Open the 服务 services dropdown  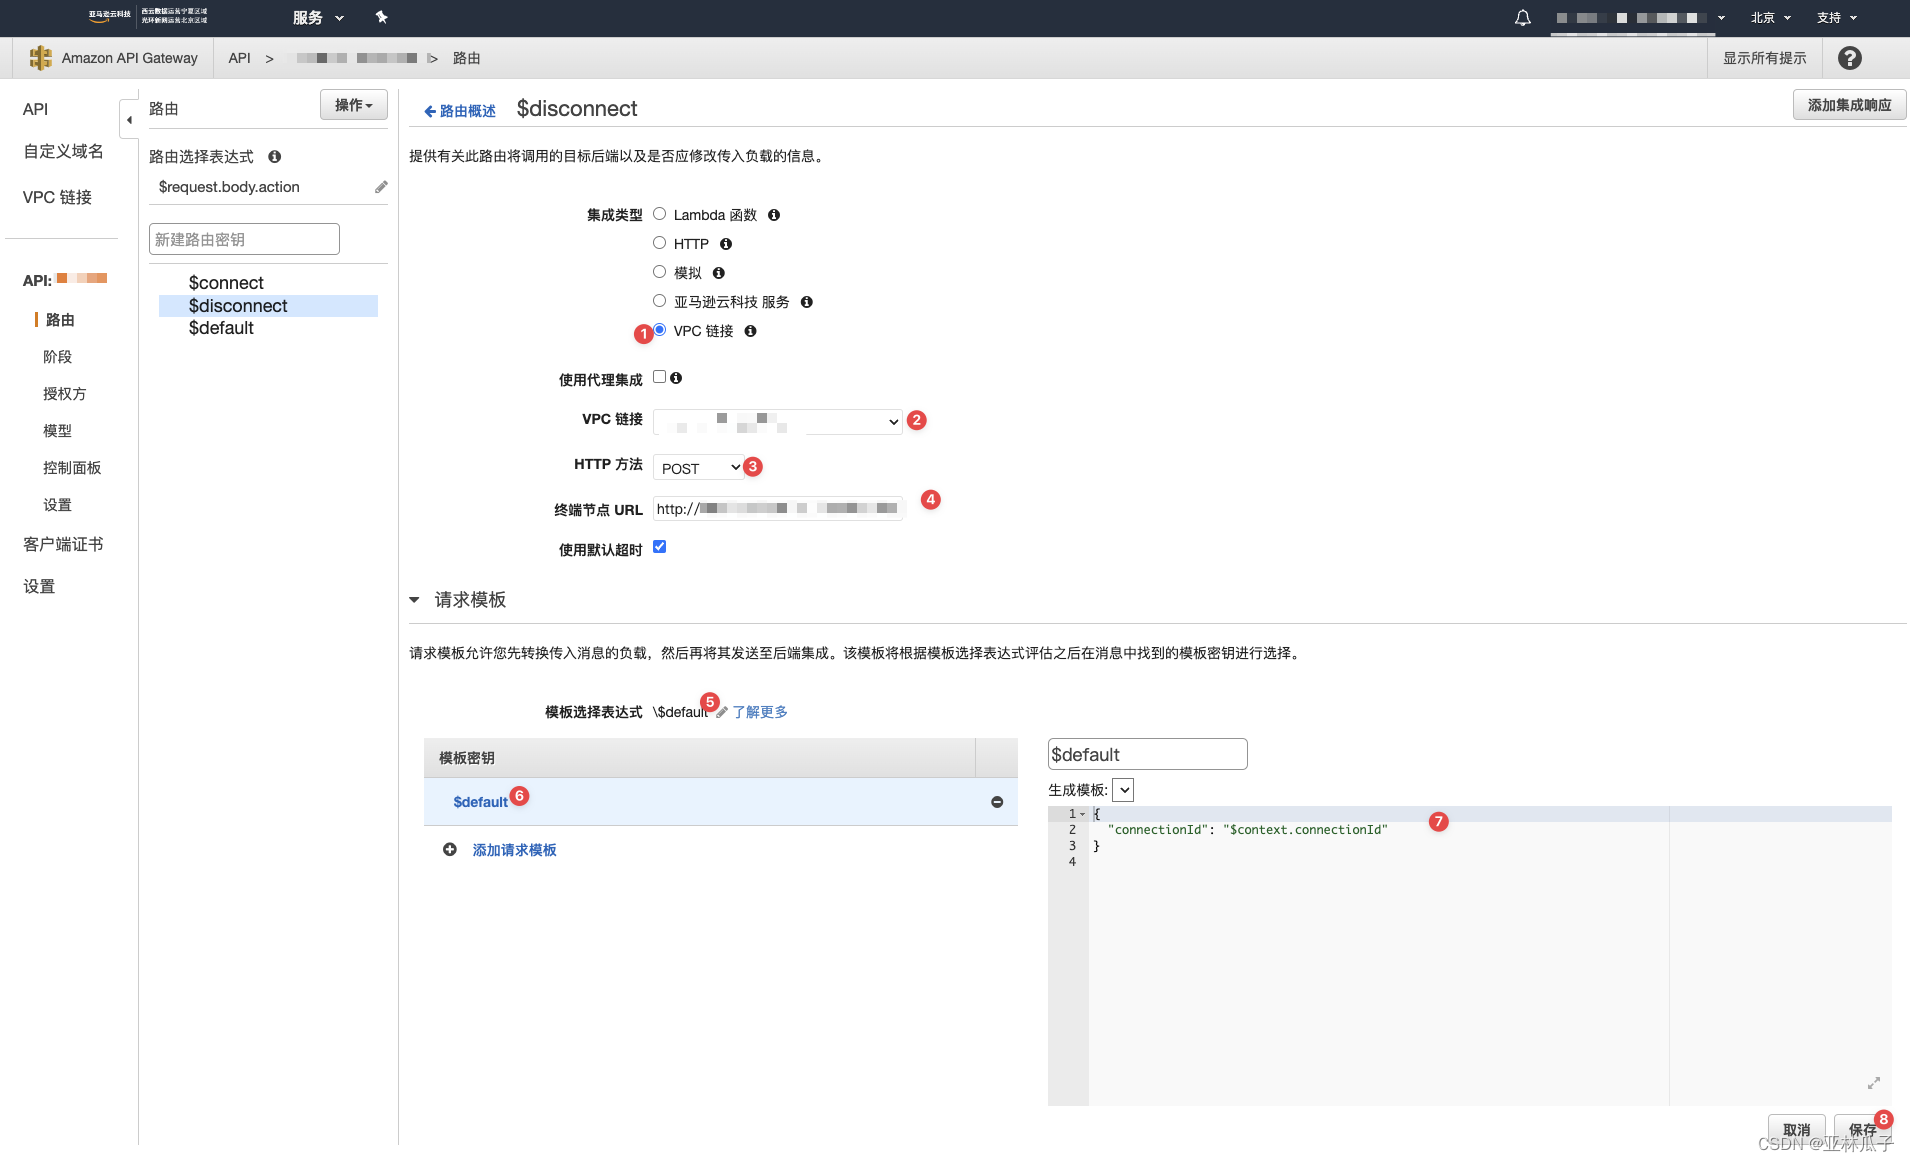tap(318, 18)
